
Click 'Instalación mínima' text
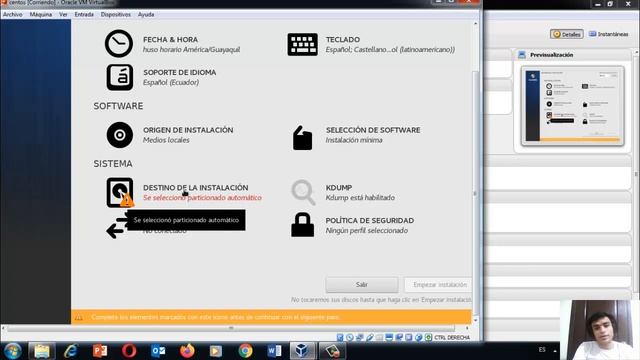pyautogui.click(x=354, y=140)
